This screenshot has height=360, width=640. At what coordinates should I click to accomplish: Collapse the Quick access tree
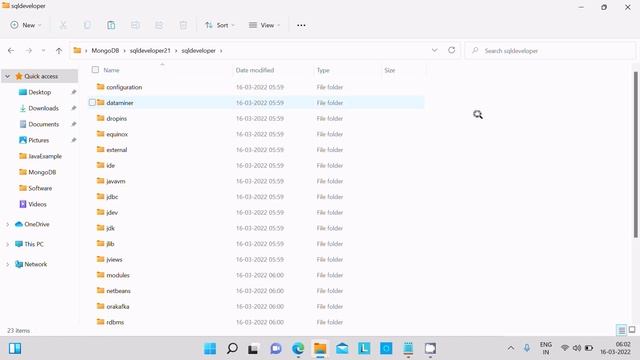(7, 76)
